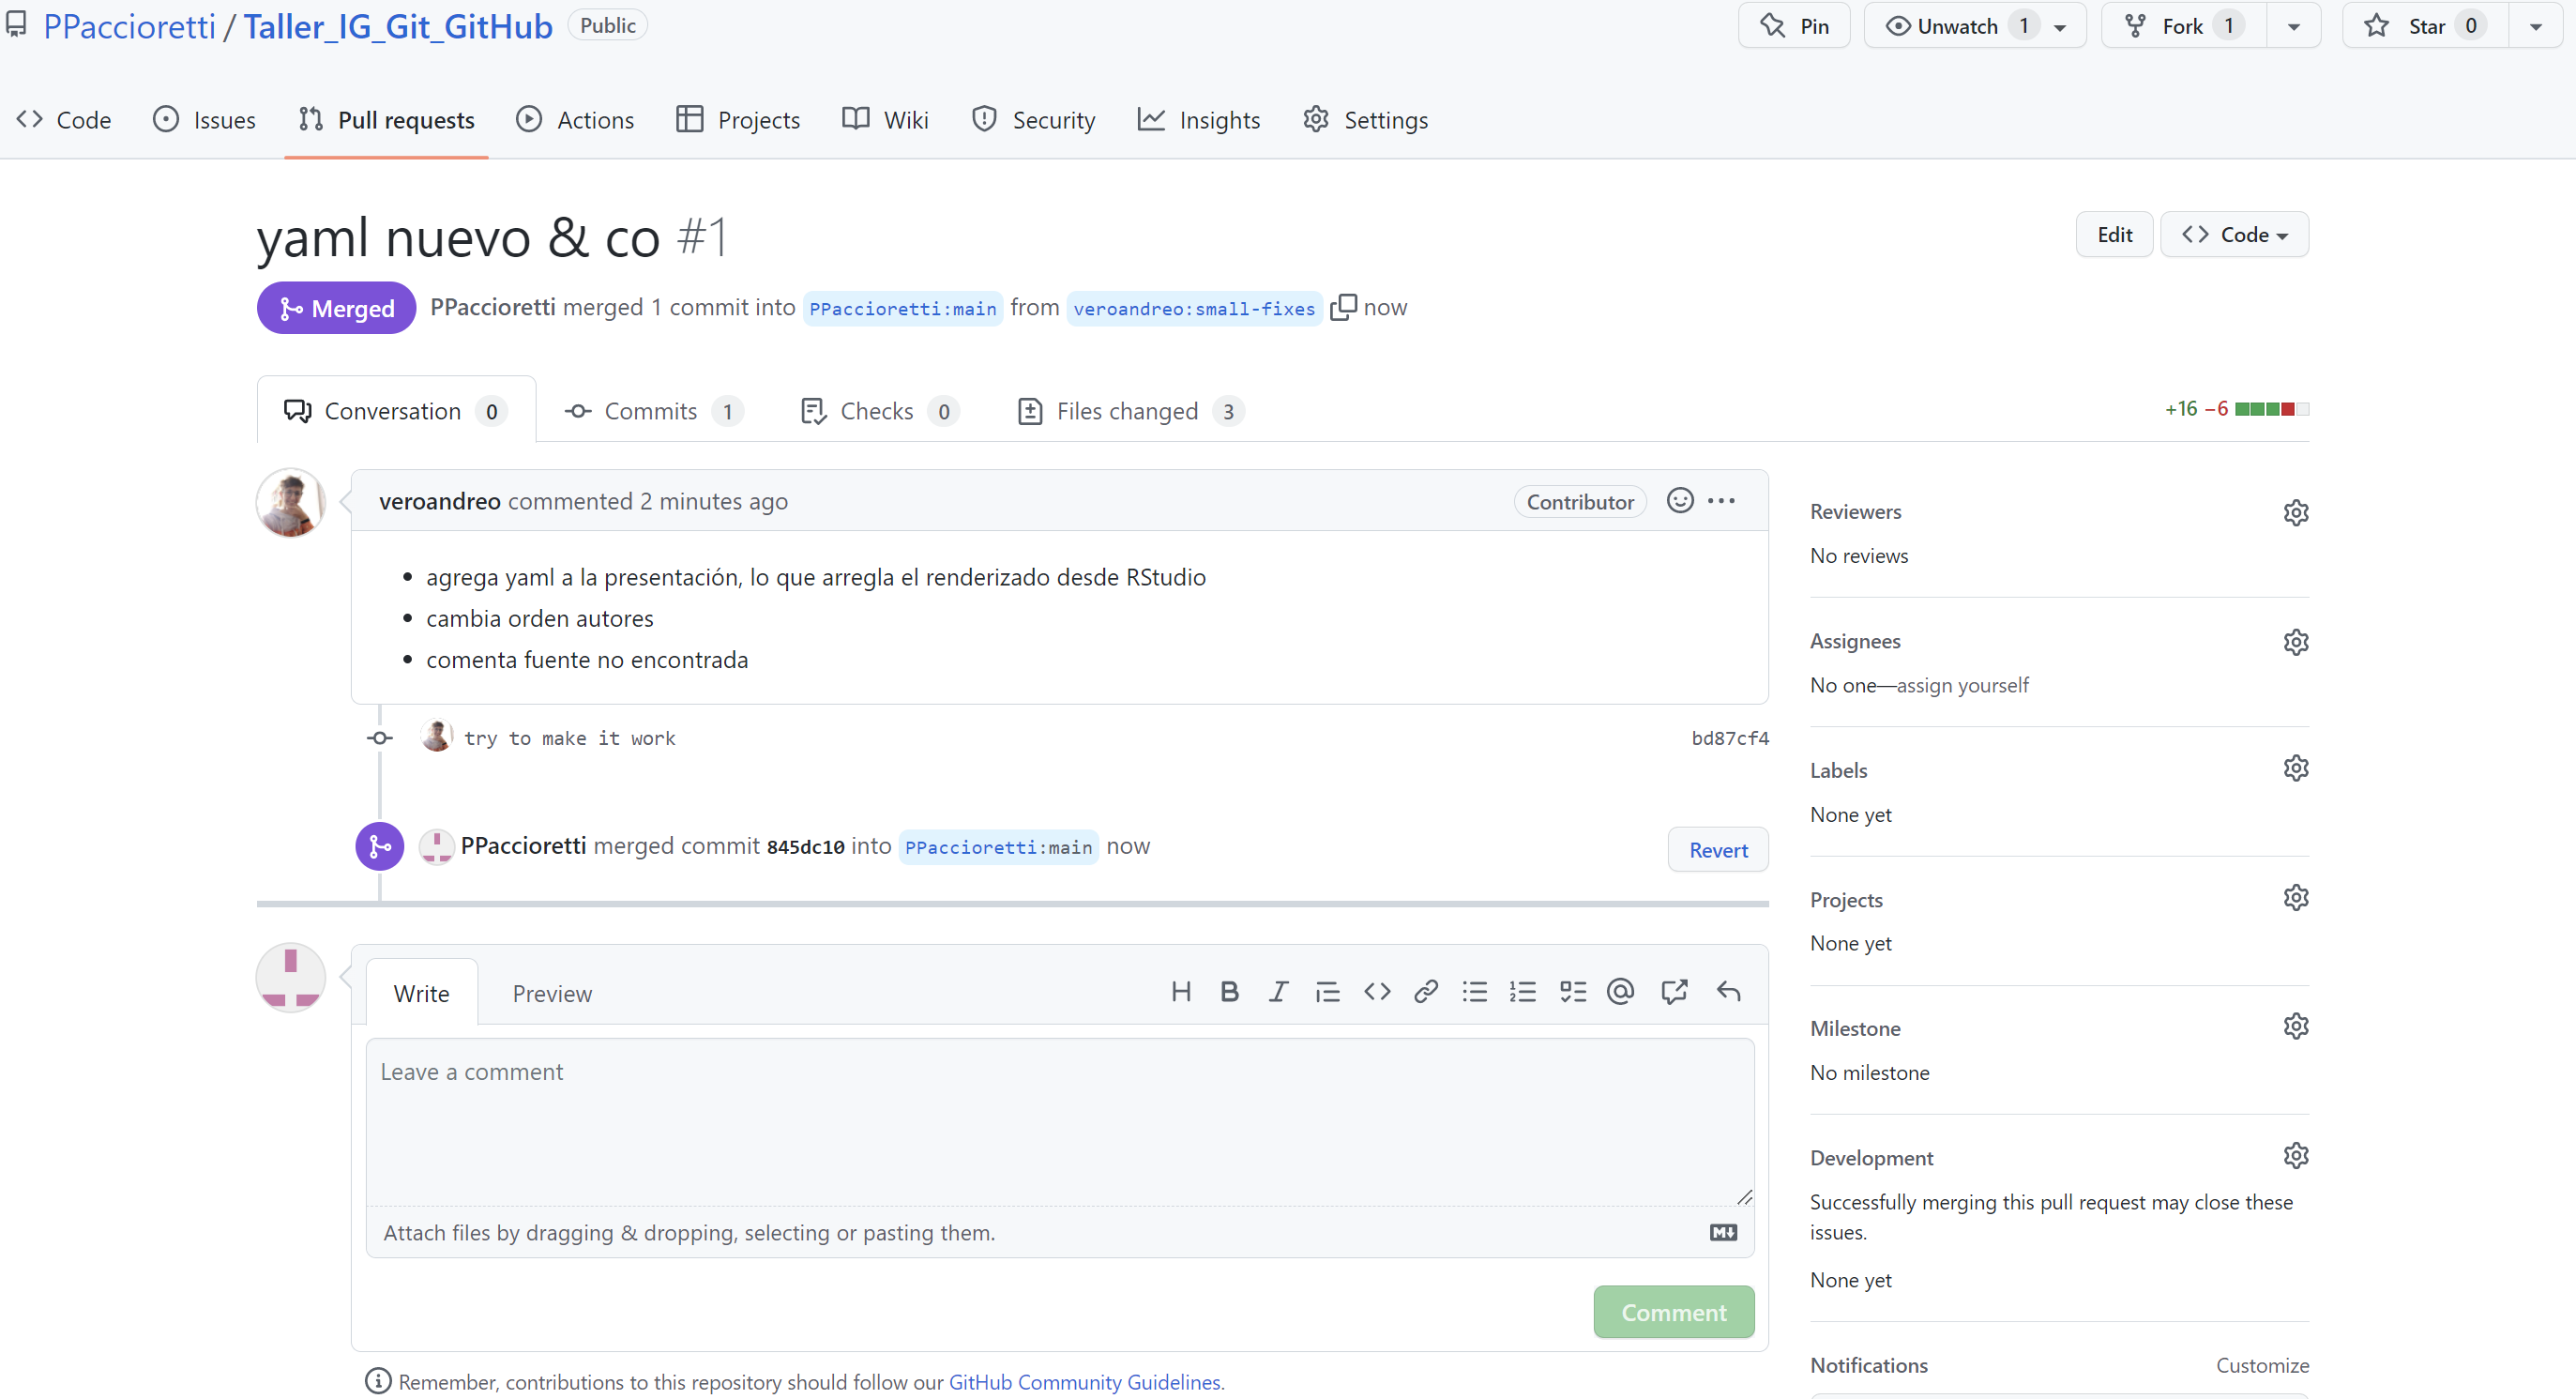The width and height of the screenshot is (2576, 1399).
Task: Expand the Unwatch notifications dropdown
Action: click(2060, 27)
